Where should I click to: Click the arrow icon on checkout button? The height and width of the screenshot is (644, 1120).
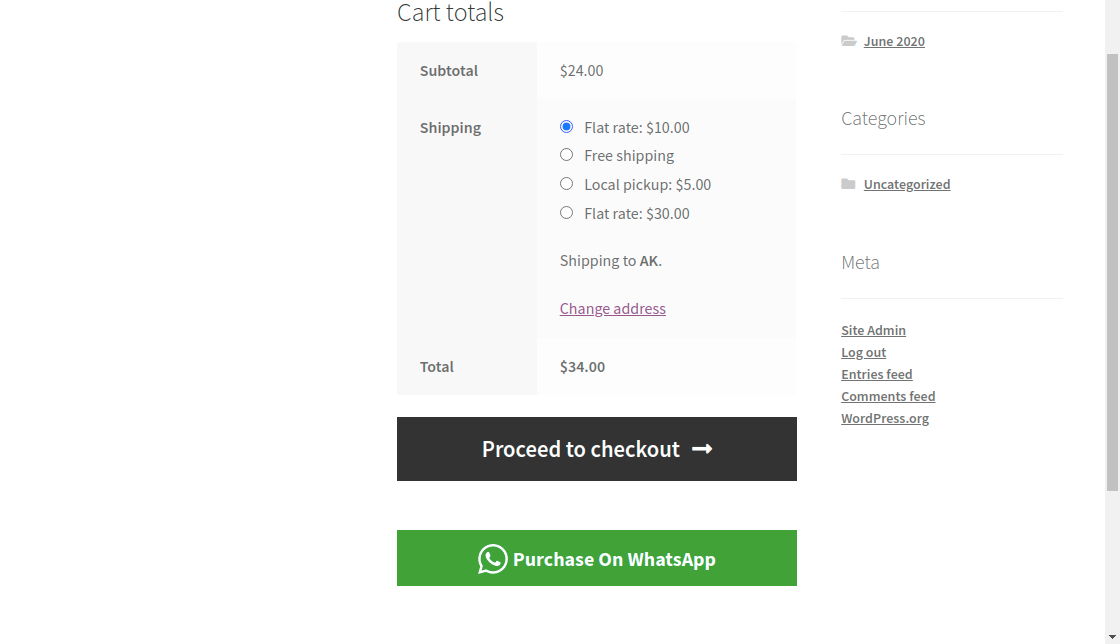pos(702,449)
